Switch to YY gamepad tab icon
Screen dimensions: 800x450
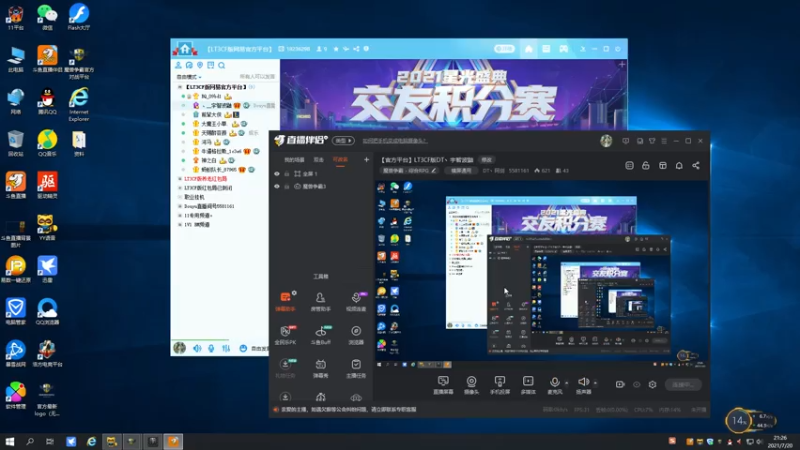pos(563,49)
